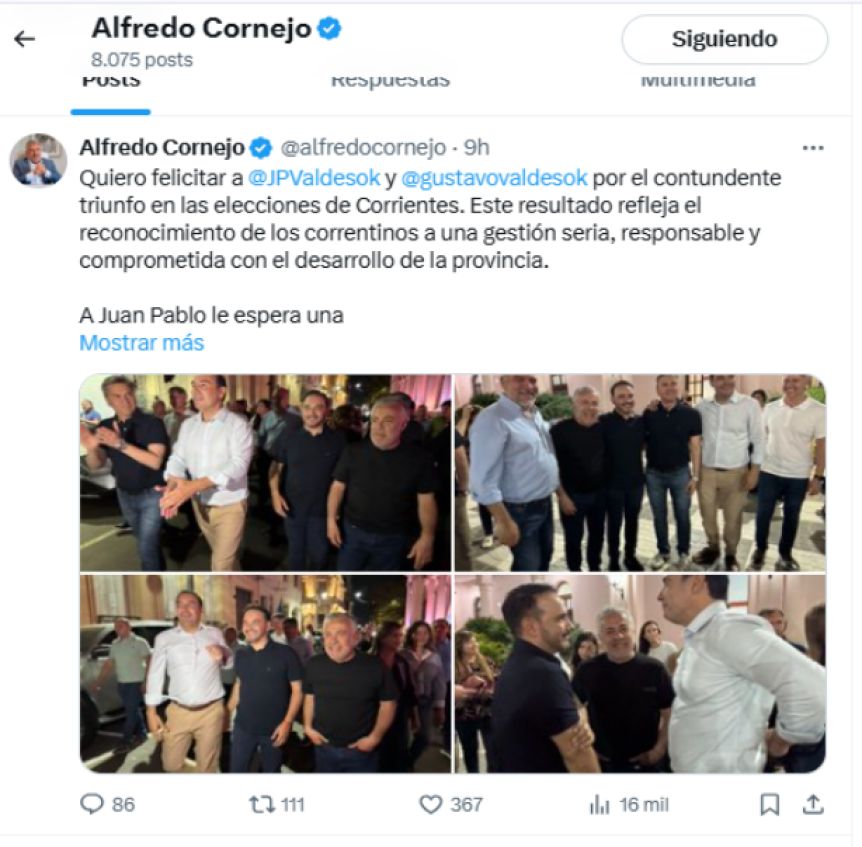Screen dimensions: 862x847
Task: Open the @JPValdesok mention link
Action: 314,178
